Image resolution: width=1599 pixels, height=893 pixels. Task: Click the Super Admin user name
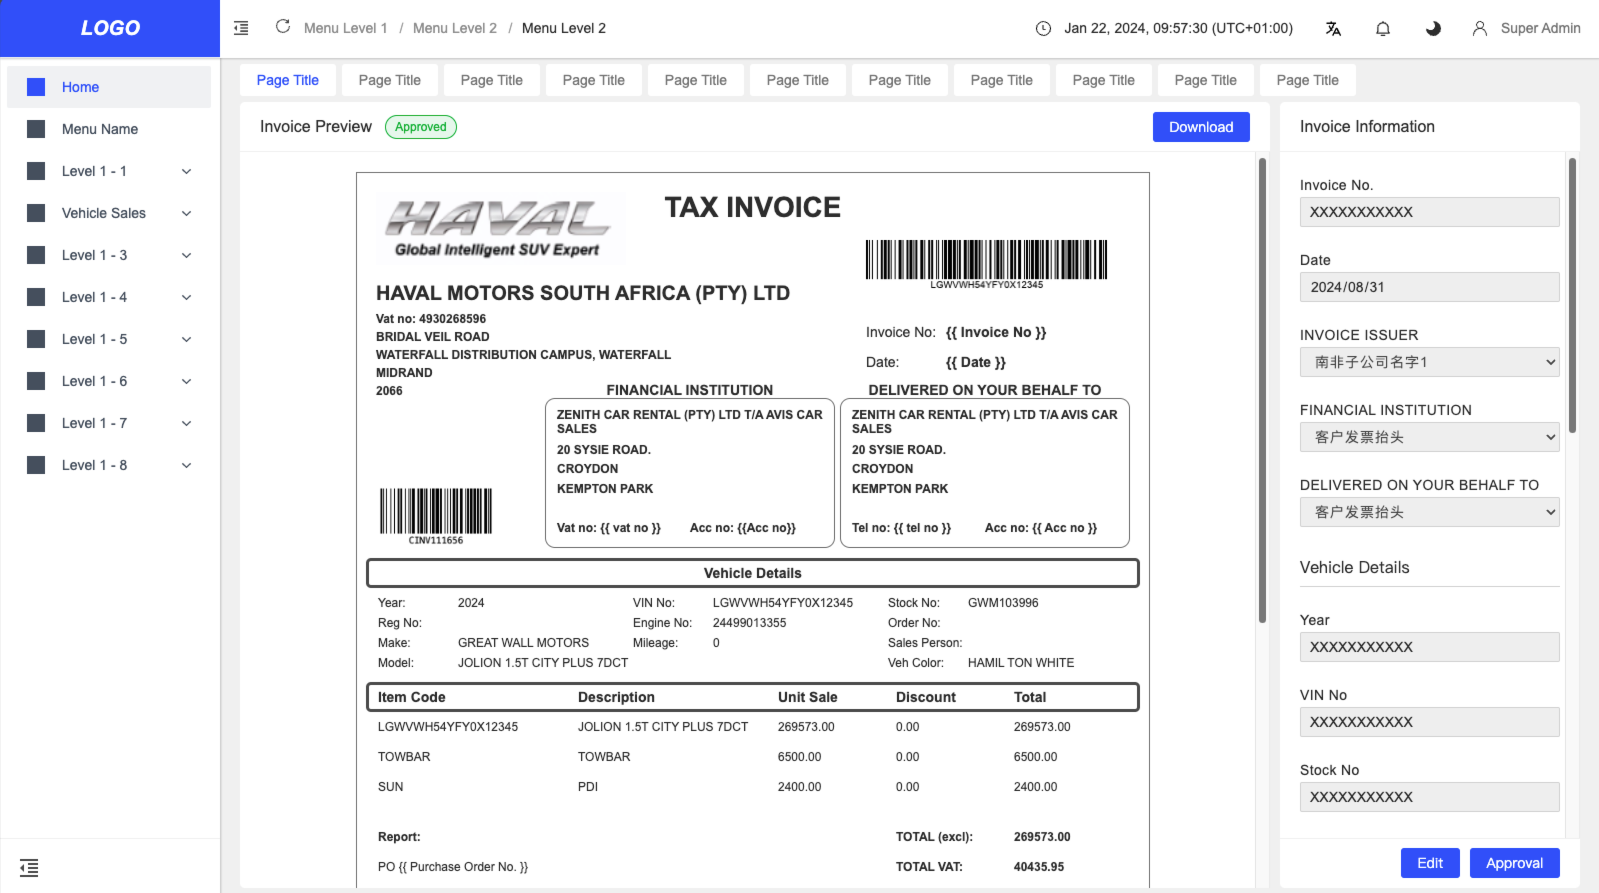(x=1540, y=28)
